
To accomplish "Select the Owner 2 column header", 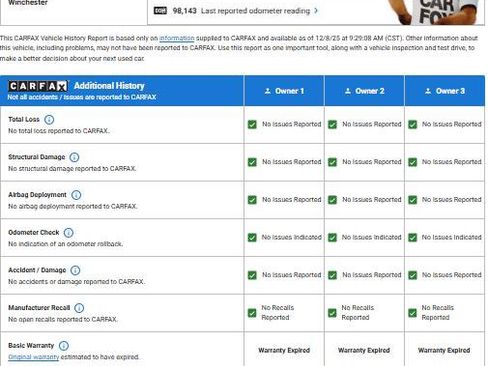I will coord(364,91).
